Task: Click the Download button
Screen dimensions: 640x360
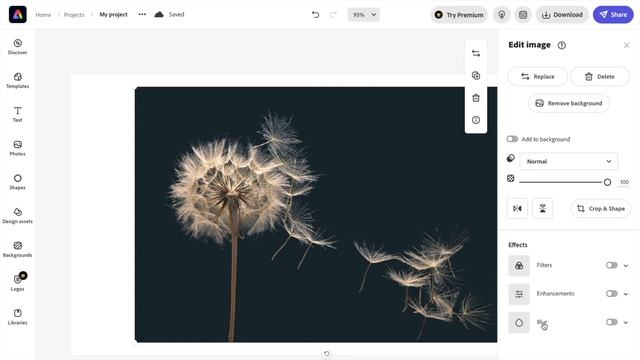Action: coord(562,15)
